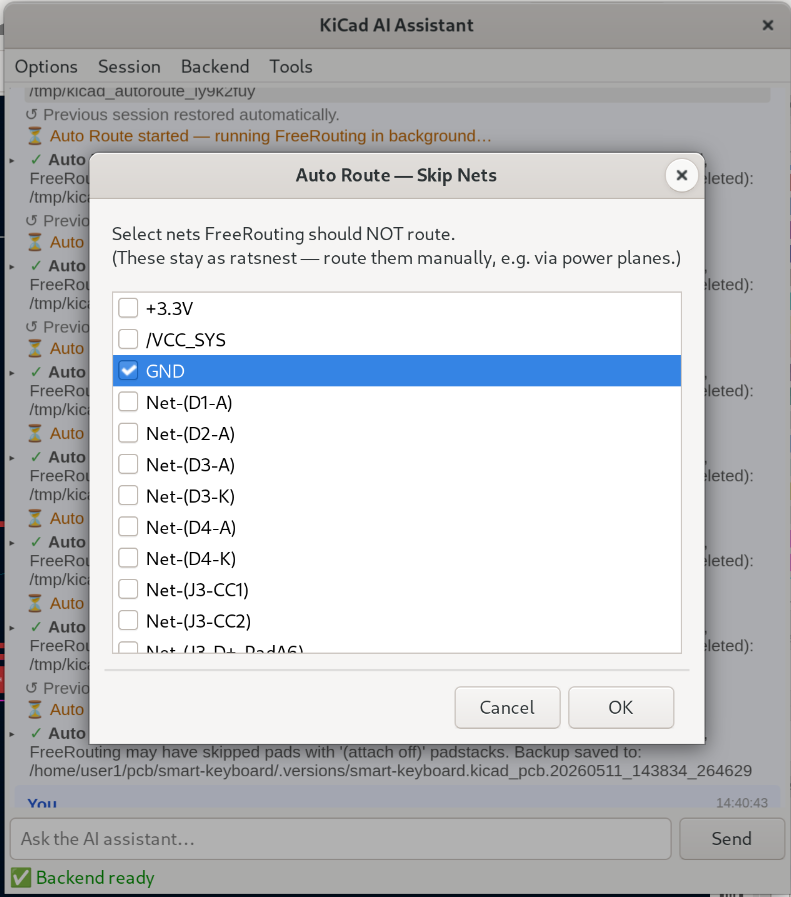
Task: Check the Net-(D4-A) checkbox
Action: pos(128,526)
